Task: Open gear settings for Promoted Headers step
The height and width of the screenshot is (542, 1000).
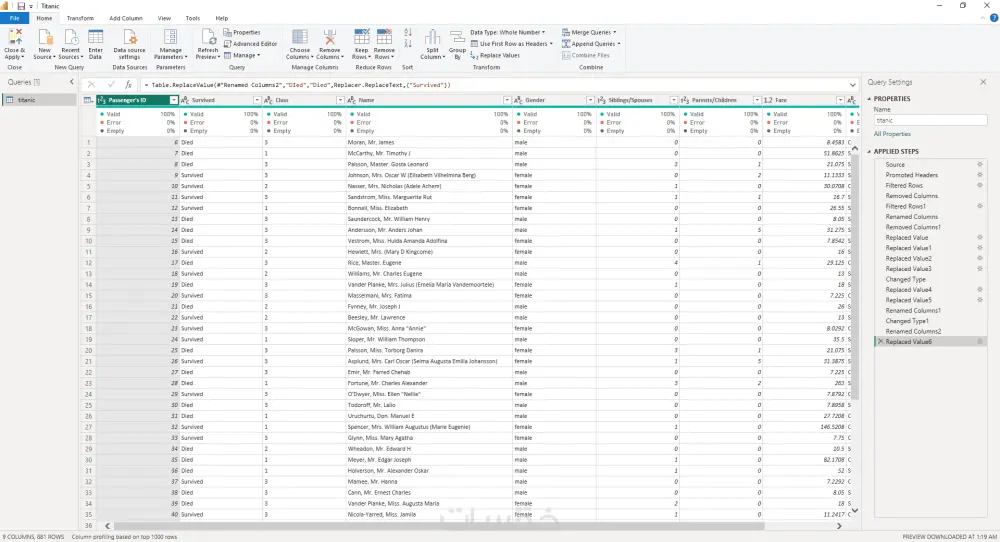Action: click(x=980, y=175)
